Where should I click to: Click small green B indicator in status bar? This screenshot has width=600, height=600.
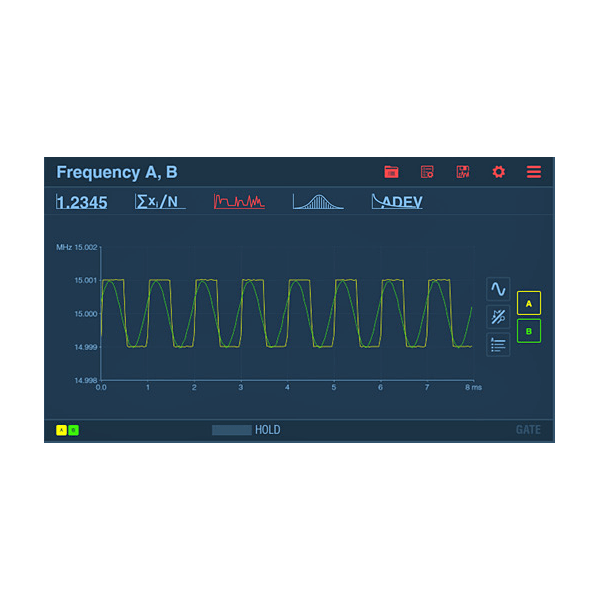click(x=73, y=430)
